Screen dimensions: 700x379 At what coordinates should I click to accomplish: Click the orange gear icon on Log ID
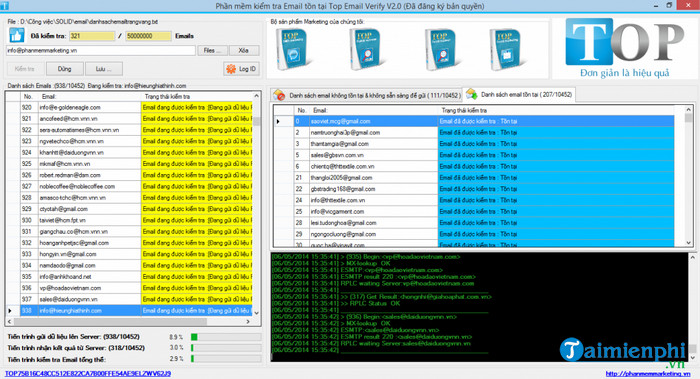[231, 69]
